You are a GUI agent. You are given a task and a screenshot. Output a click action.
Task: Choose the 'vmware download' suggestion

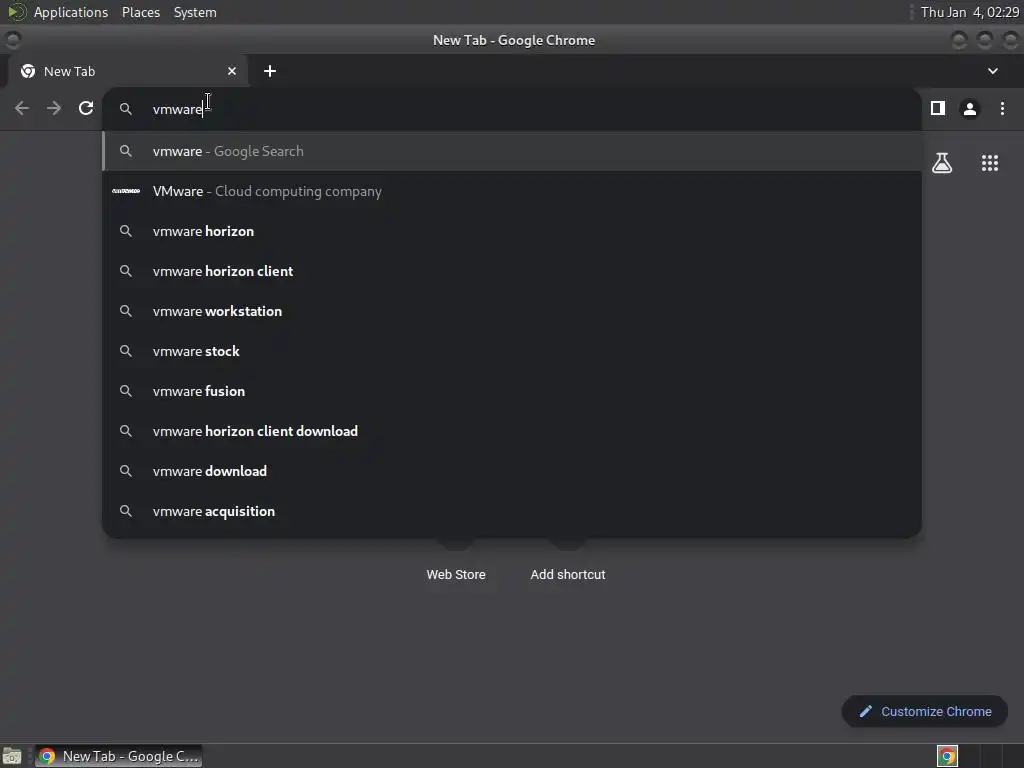pos(512,471)
